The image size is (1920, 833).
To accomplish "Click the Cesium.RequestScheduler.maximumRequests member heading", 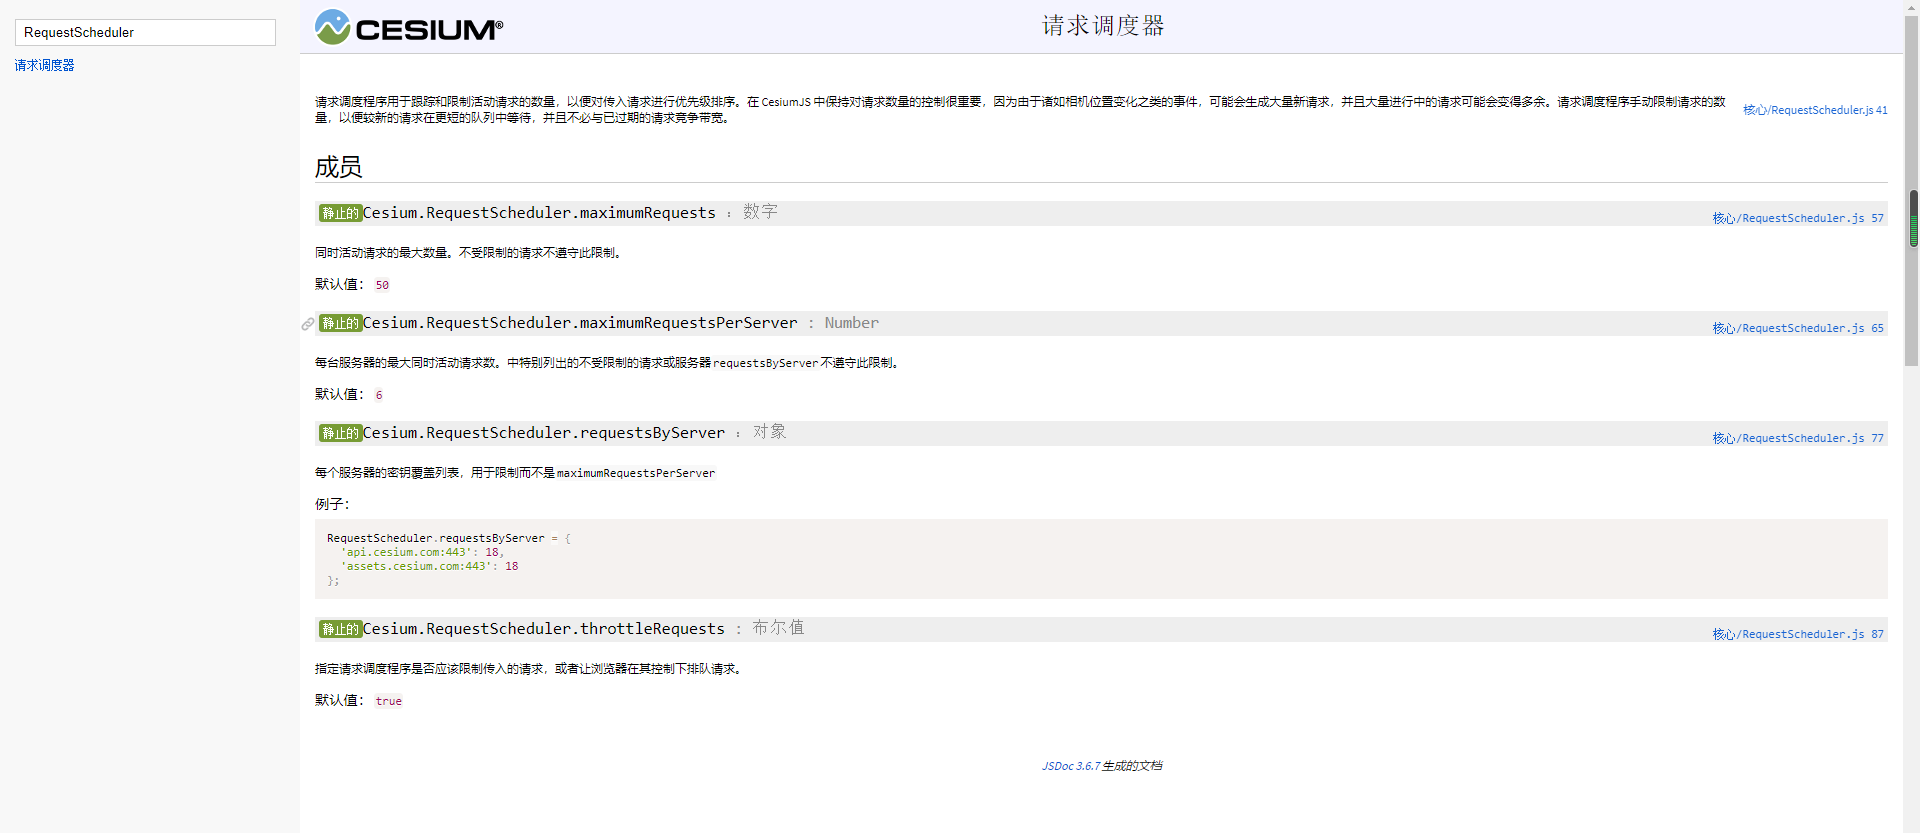I will (539, 213).
